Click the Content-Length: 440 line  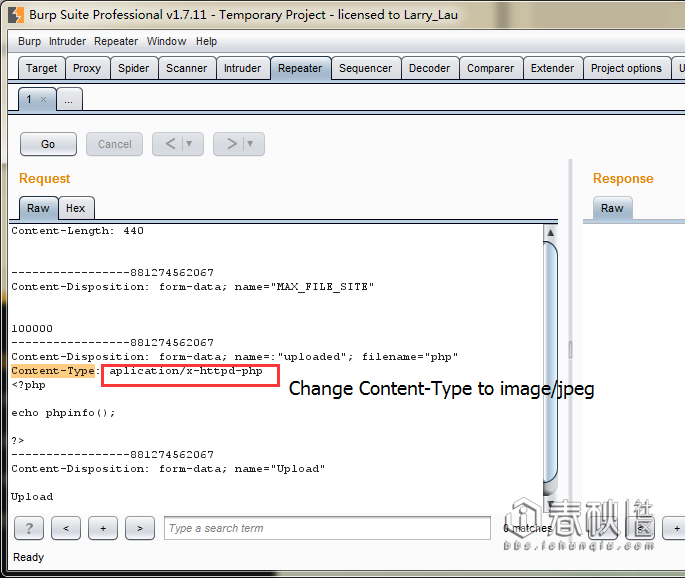click(x=77, y=230)
